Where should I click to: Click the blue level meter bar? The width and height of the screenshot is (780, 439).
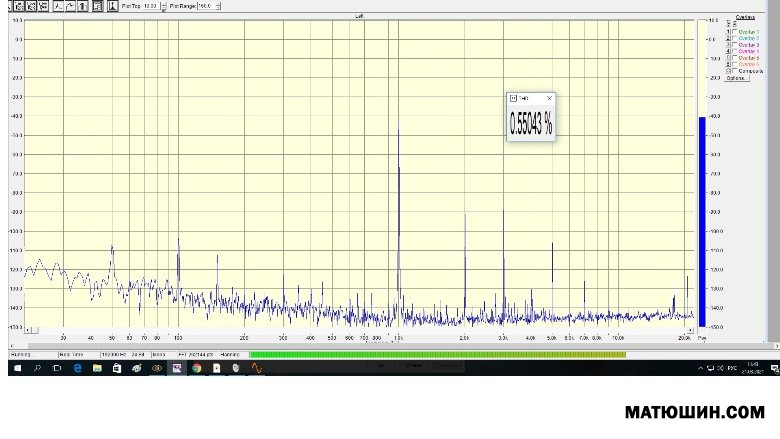702,220
